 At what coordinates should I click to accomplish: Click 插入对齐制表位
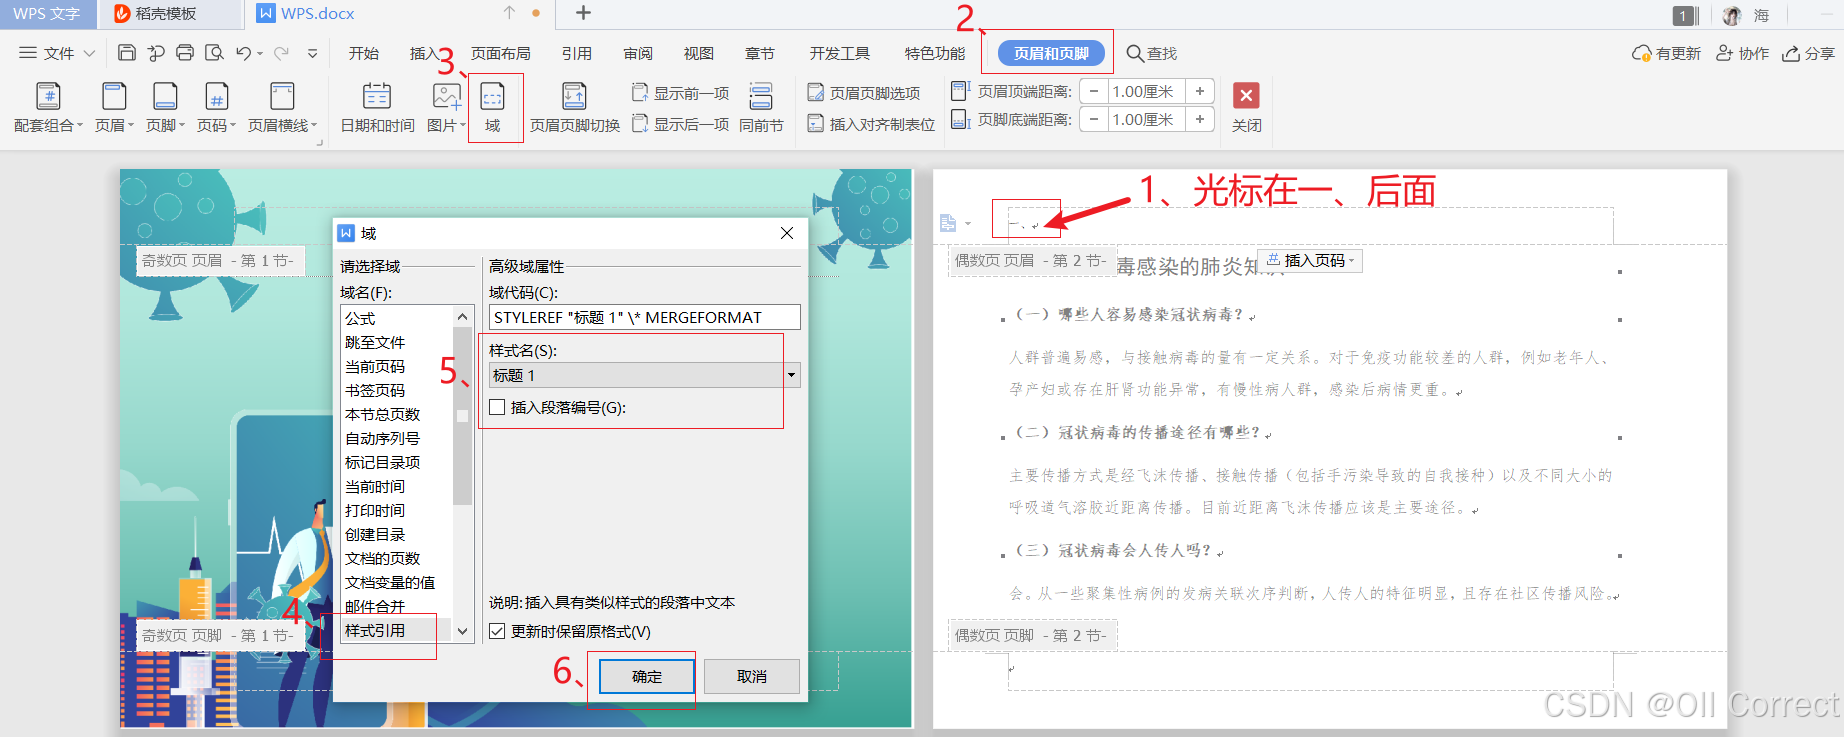[871, 124]
